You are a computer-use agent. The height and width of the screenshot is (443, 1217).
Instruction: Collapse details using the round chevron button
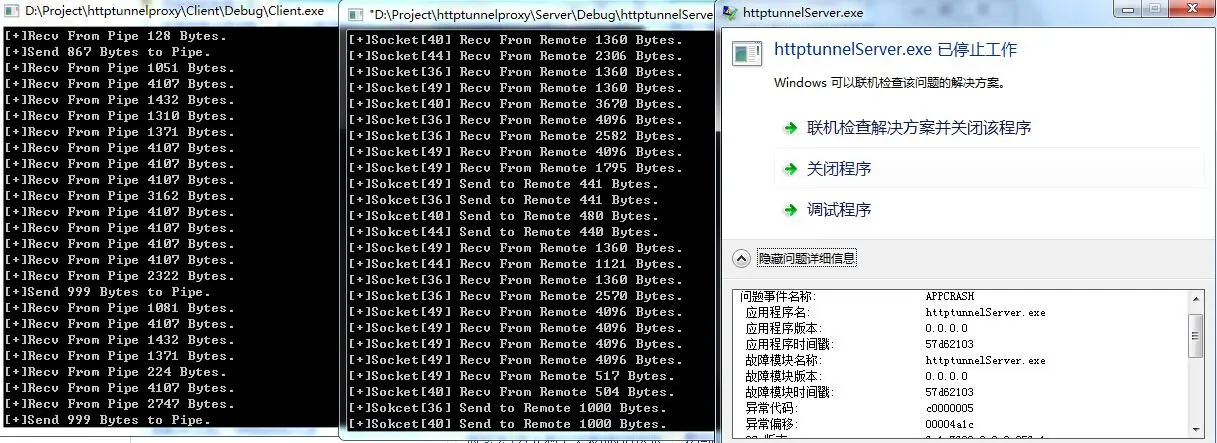[x=741, y=258]
